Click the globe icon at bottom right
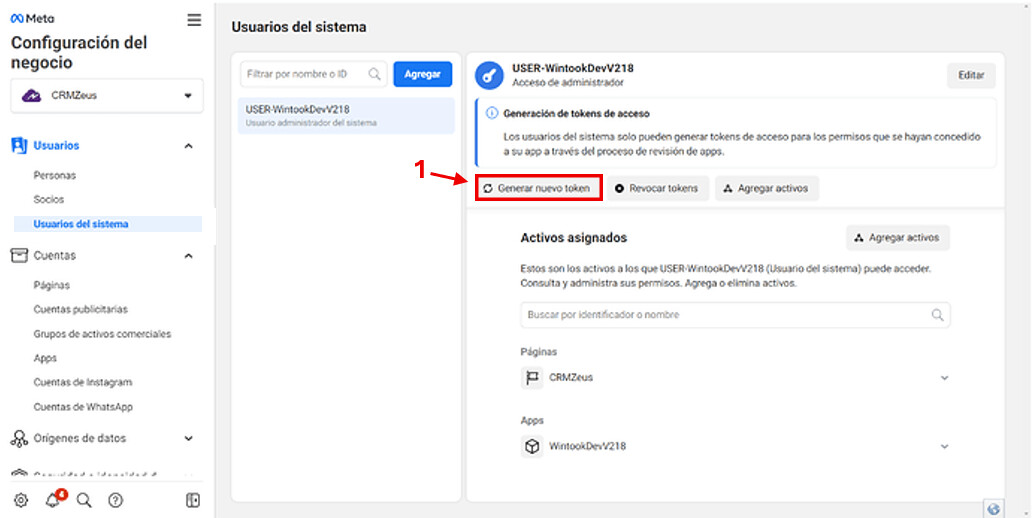Screen dimensions: 1034x518 point(993,508)
